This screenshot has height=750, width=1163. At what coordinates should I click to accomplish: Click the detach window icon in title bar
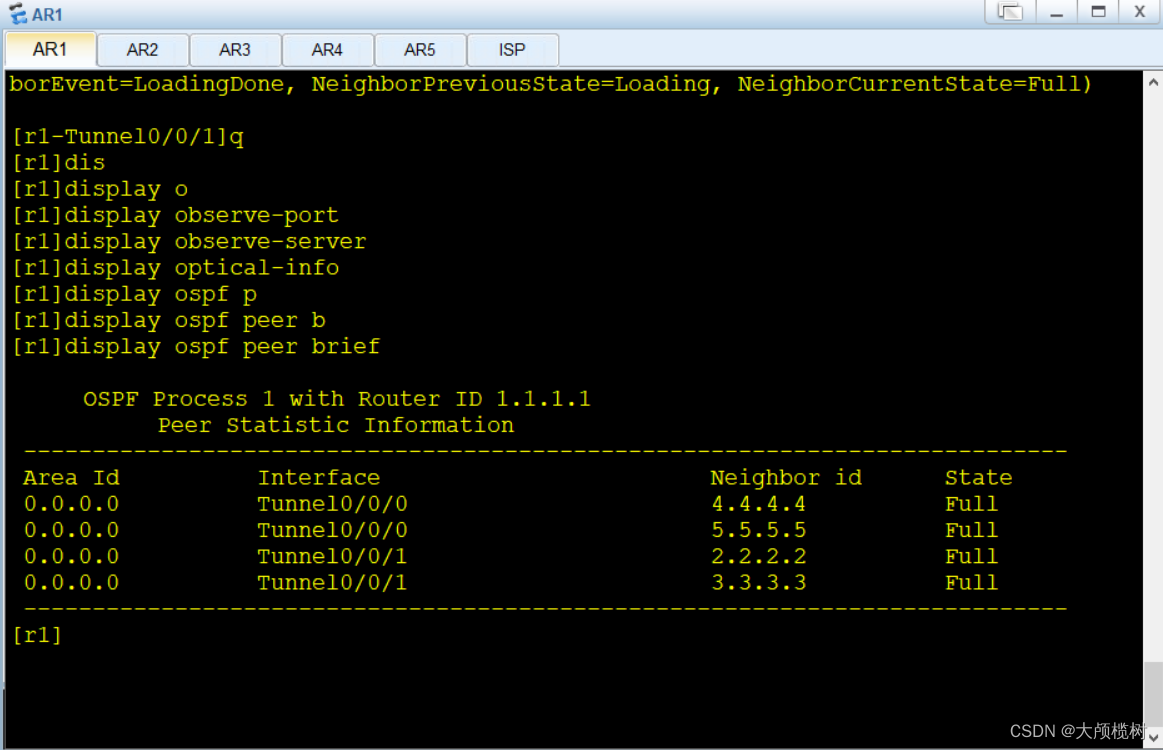(1009, 12)
